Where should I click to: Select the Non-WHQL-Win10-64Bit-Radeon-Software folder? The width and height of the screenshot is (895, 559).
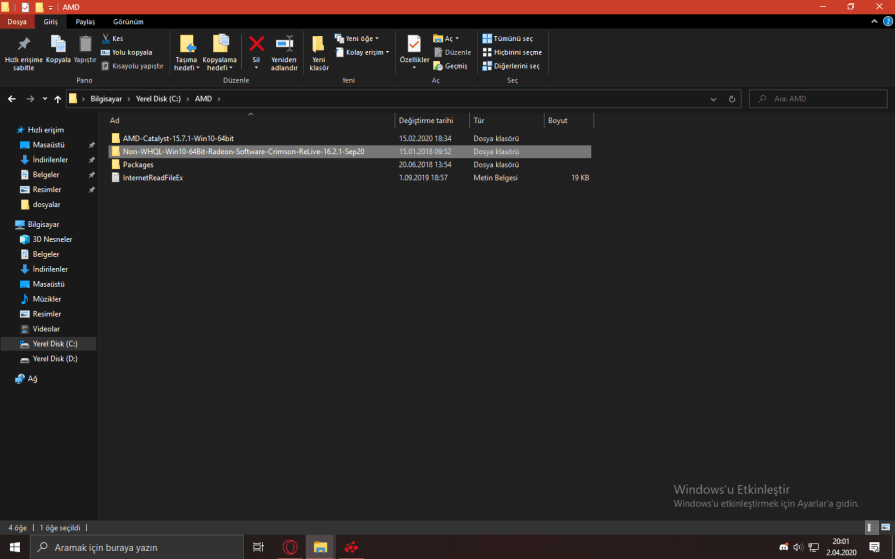pyautogui.click(x=349, y=151)
